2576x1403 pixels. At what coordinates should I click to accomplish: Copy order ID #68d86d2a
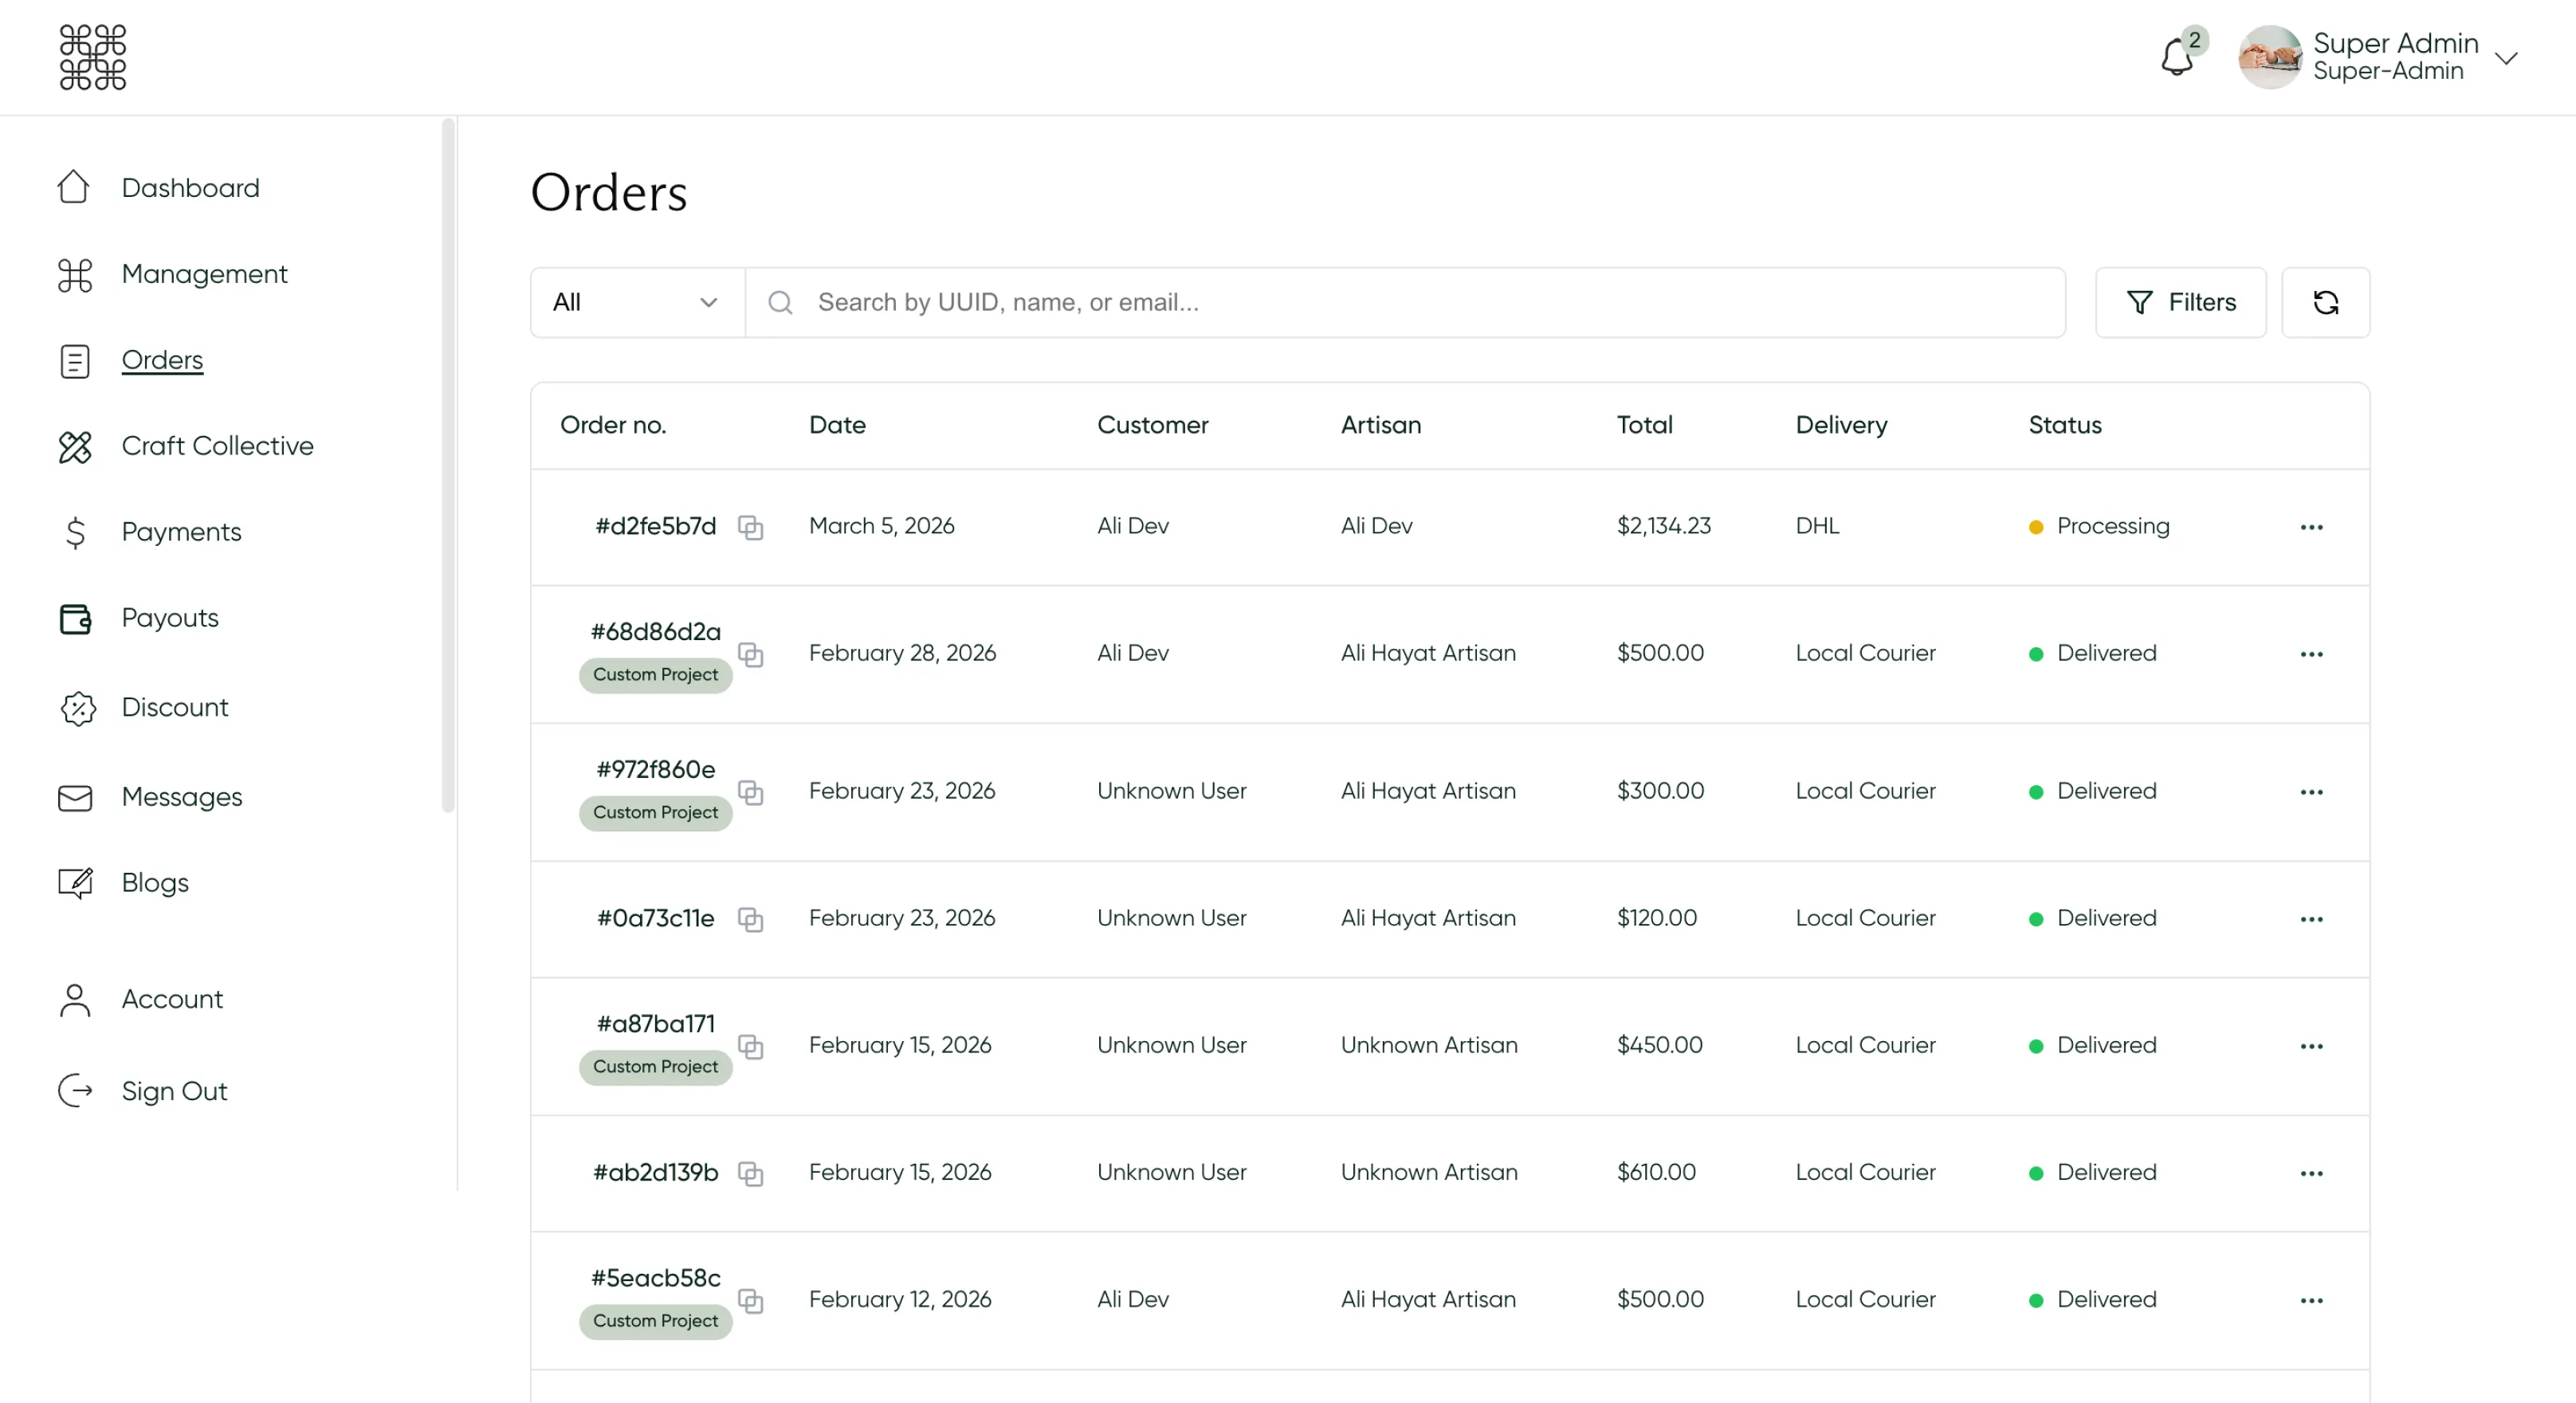click(750, 654)
